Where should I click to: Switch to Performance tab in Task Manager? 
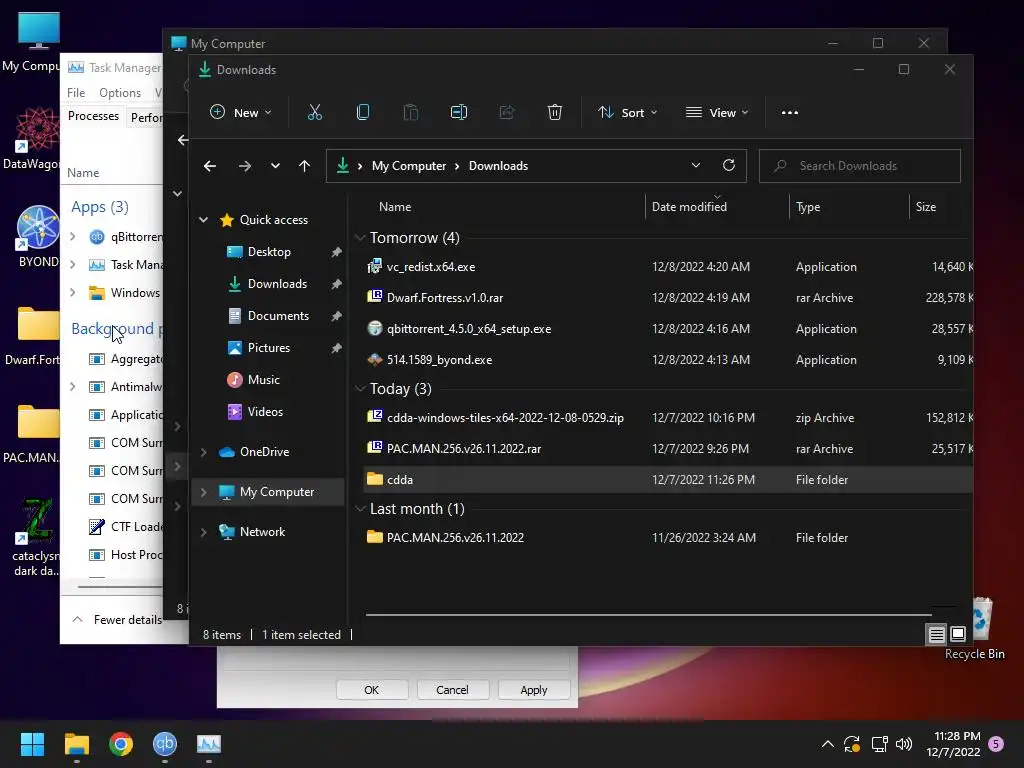(x=146, y=118)
